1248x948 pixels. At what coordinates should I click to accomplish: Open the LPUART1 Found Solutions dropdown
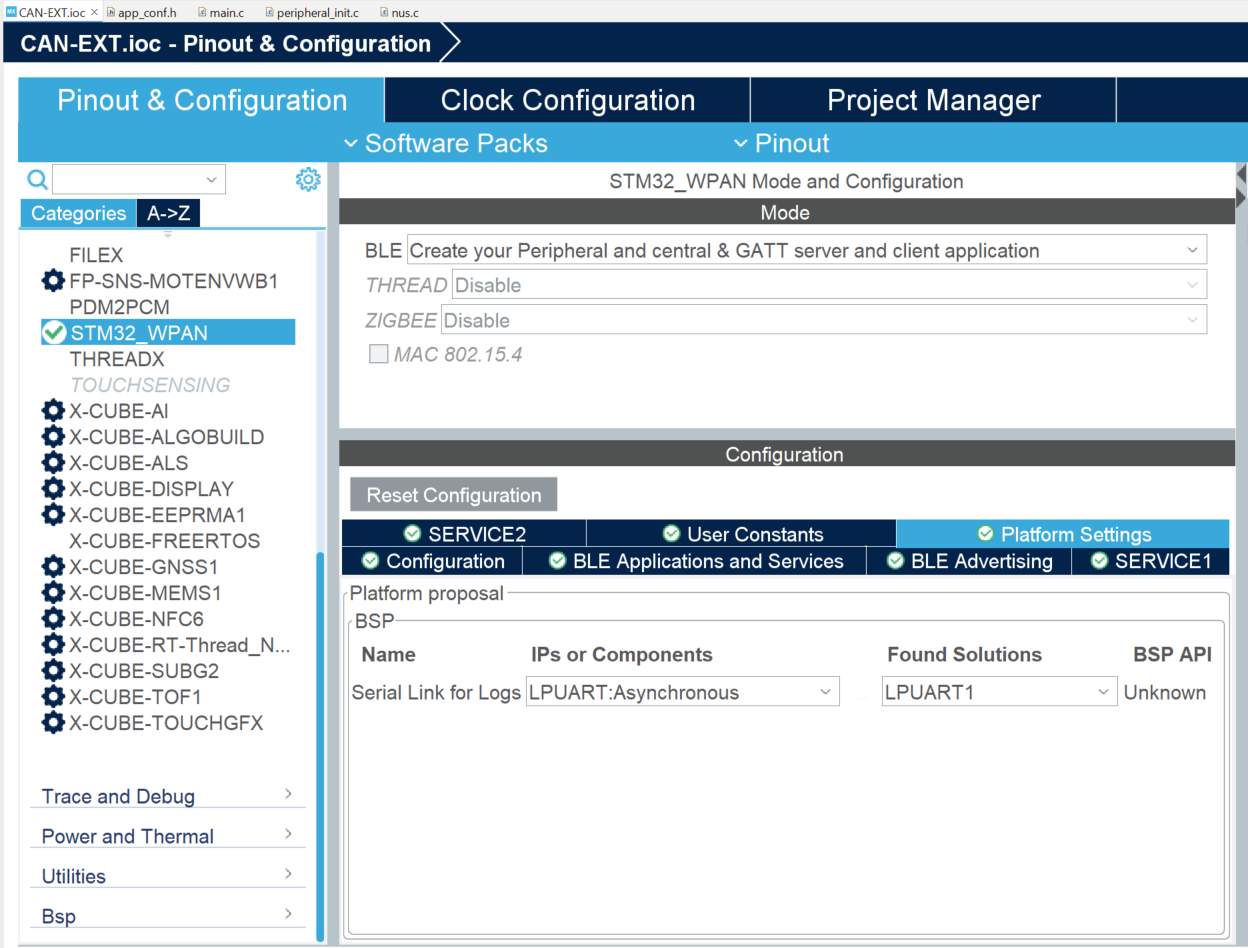(x=999, y=692)
